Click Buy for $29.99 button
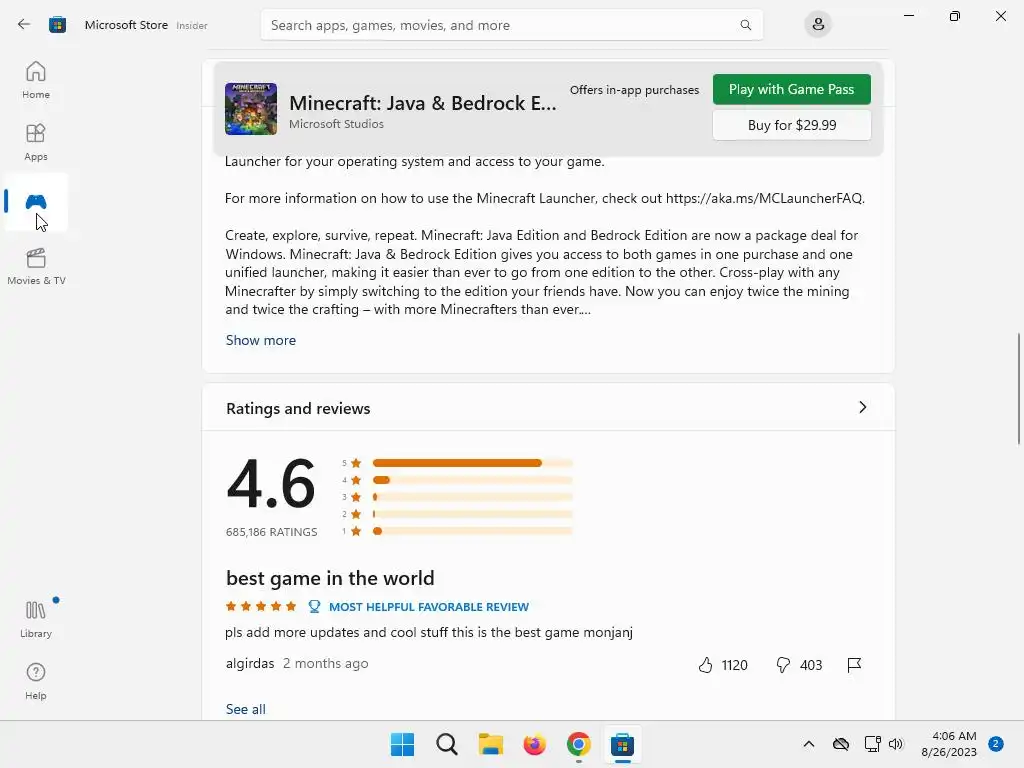1024x768 pixels. point(792,125)
